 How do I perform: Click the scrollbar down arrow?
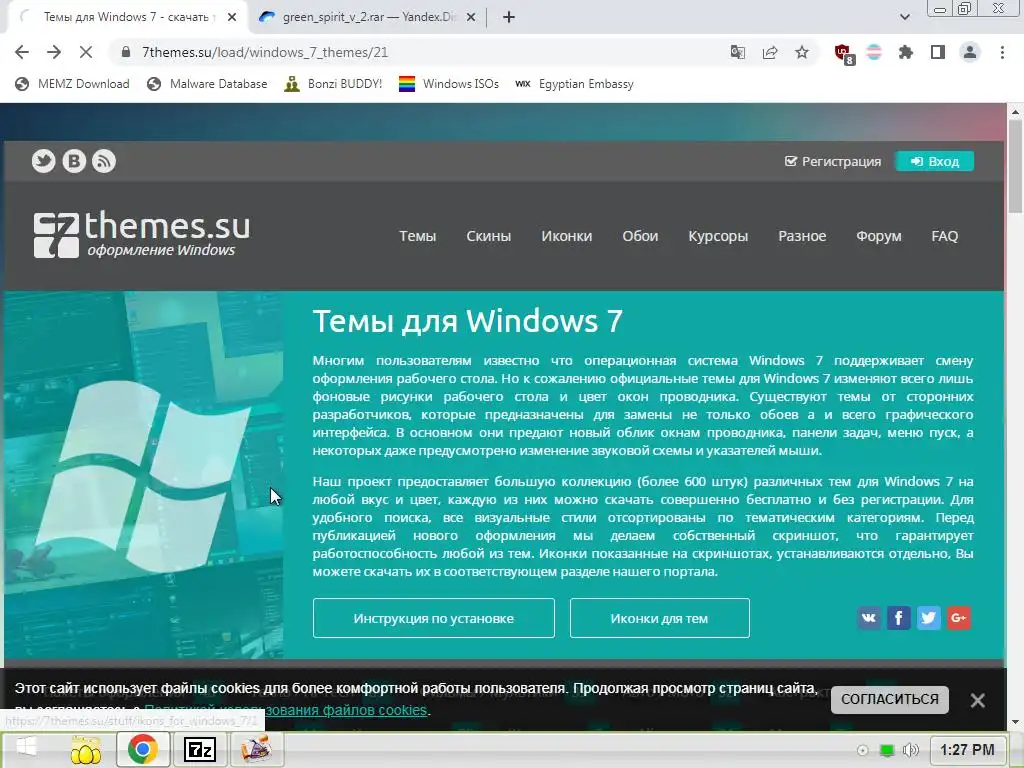(1015, 722)
